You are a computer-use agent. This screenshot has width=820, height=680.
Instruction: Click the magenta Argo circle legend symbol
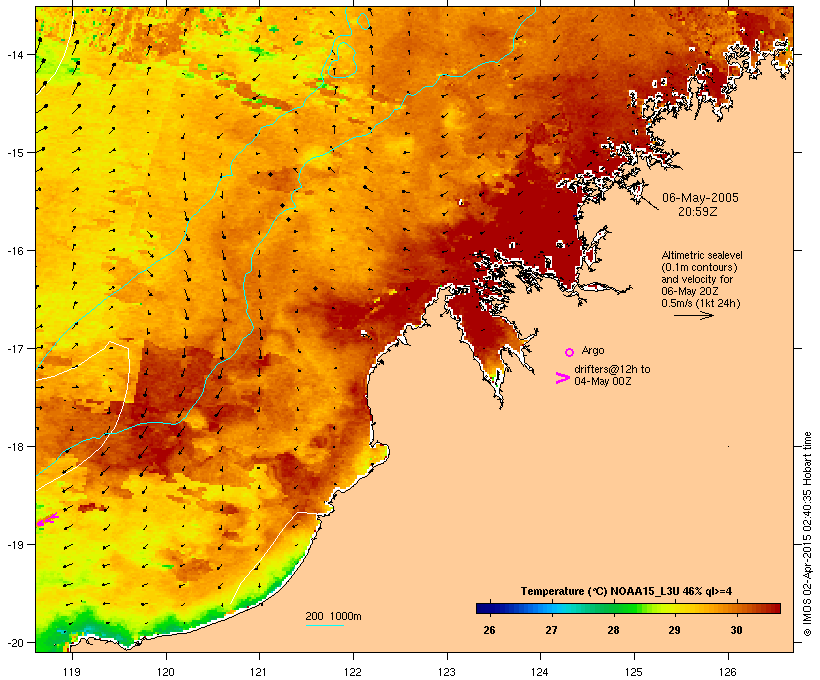click(570, 352)
